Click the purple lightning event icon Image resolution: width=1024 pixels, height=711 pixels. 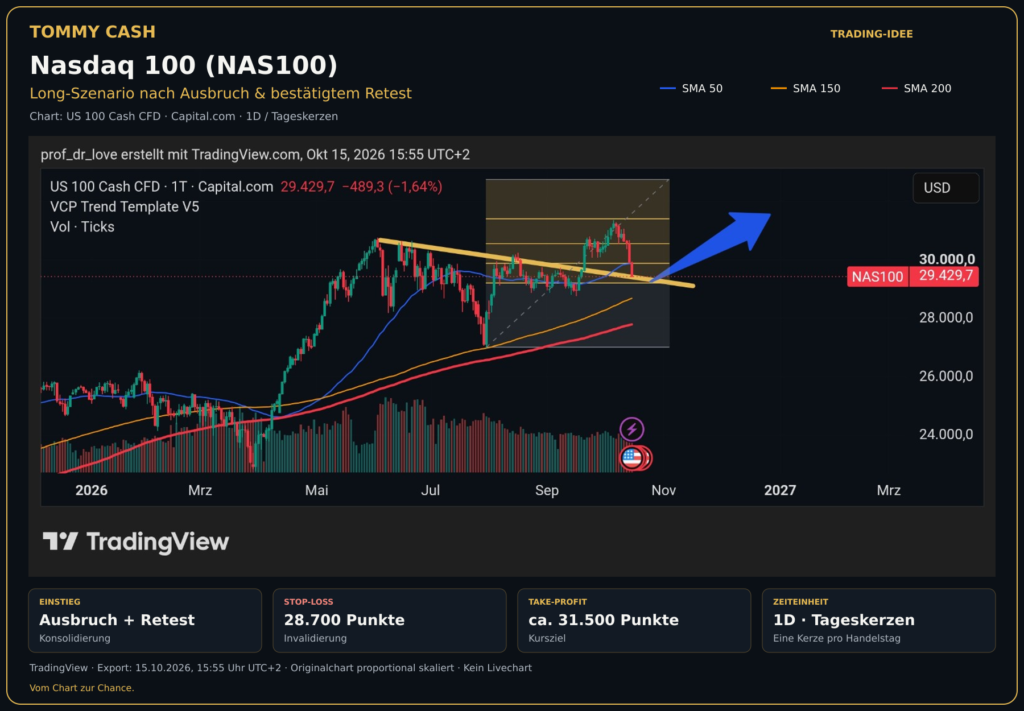(632, 430)
